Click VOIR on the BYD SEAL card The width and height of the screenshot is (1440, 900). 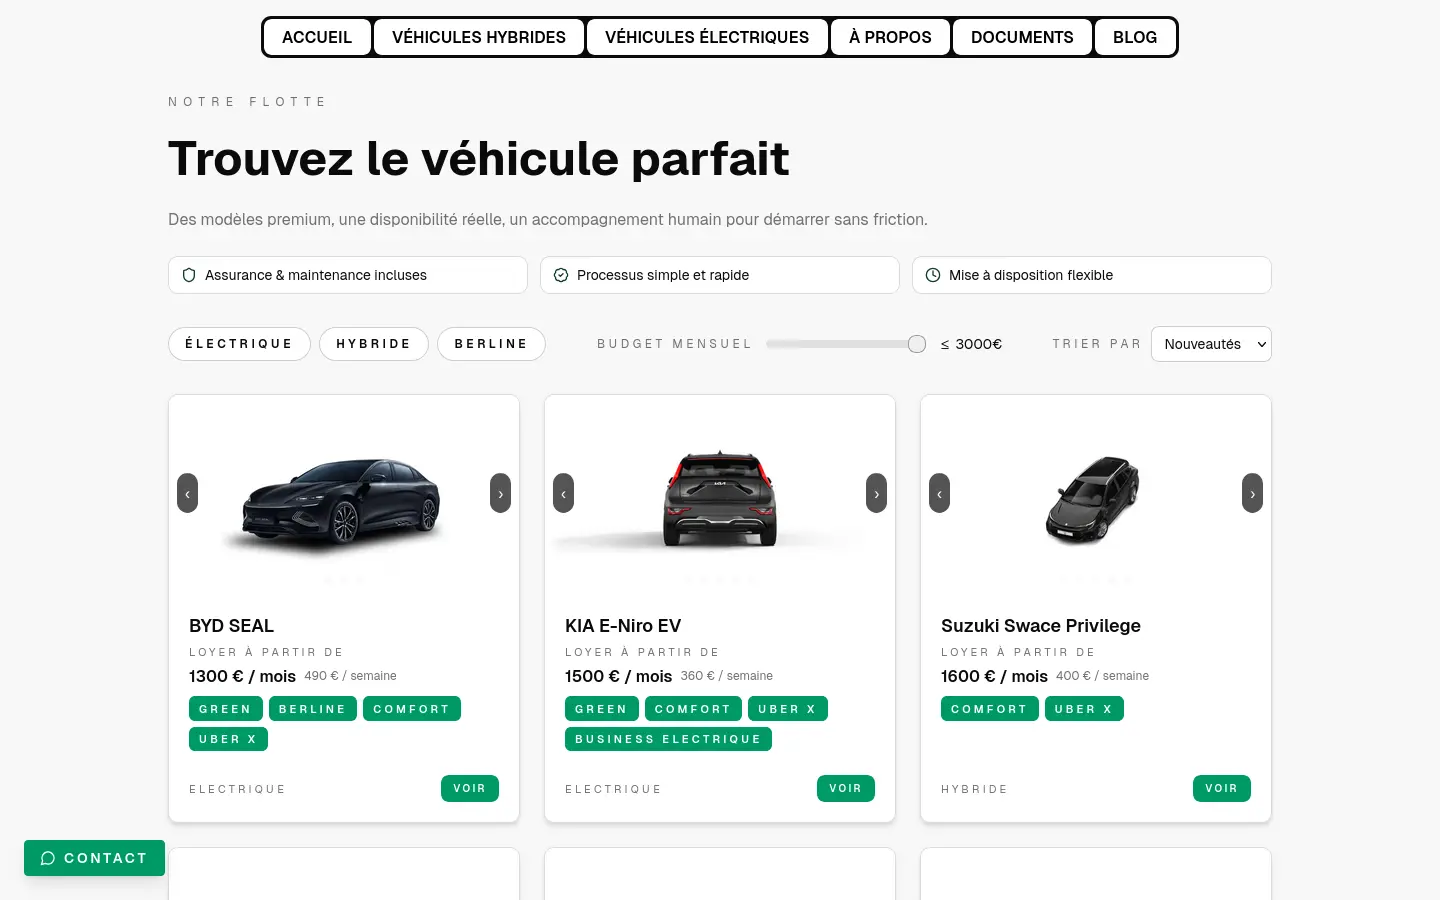(470, 788)
